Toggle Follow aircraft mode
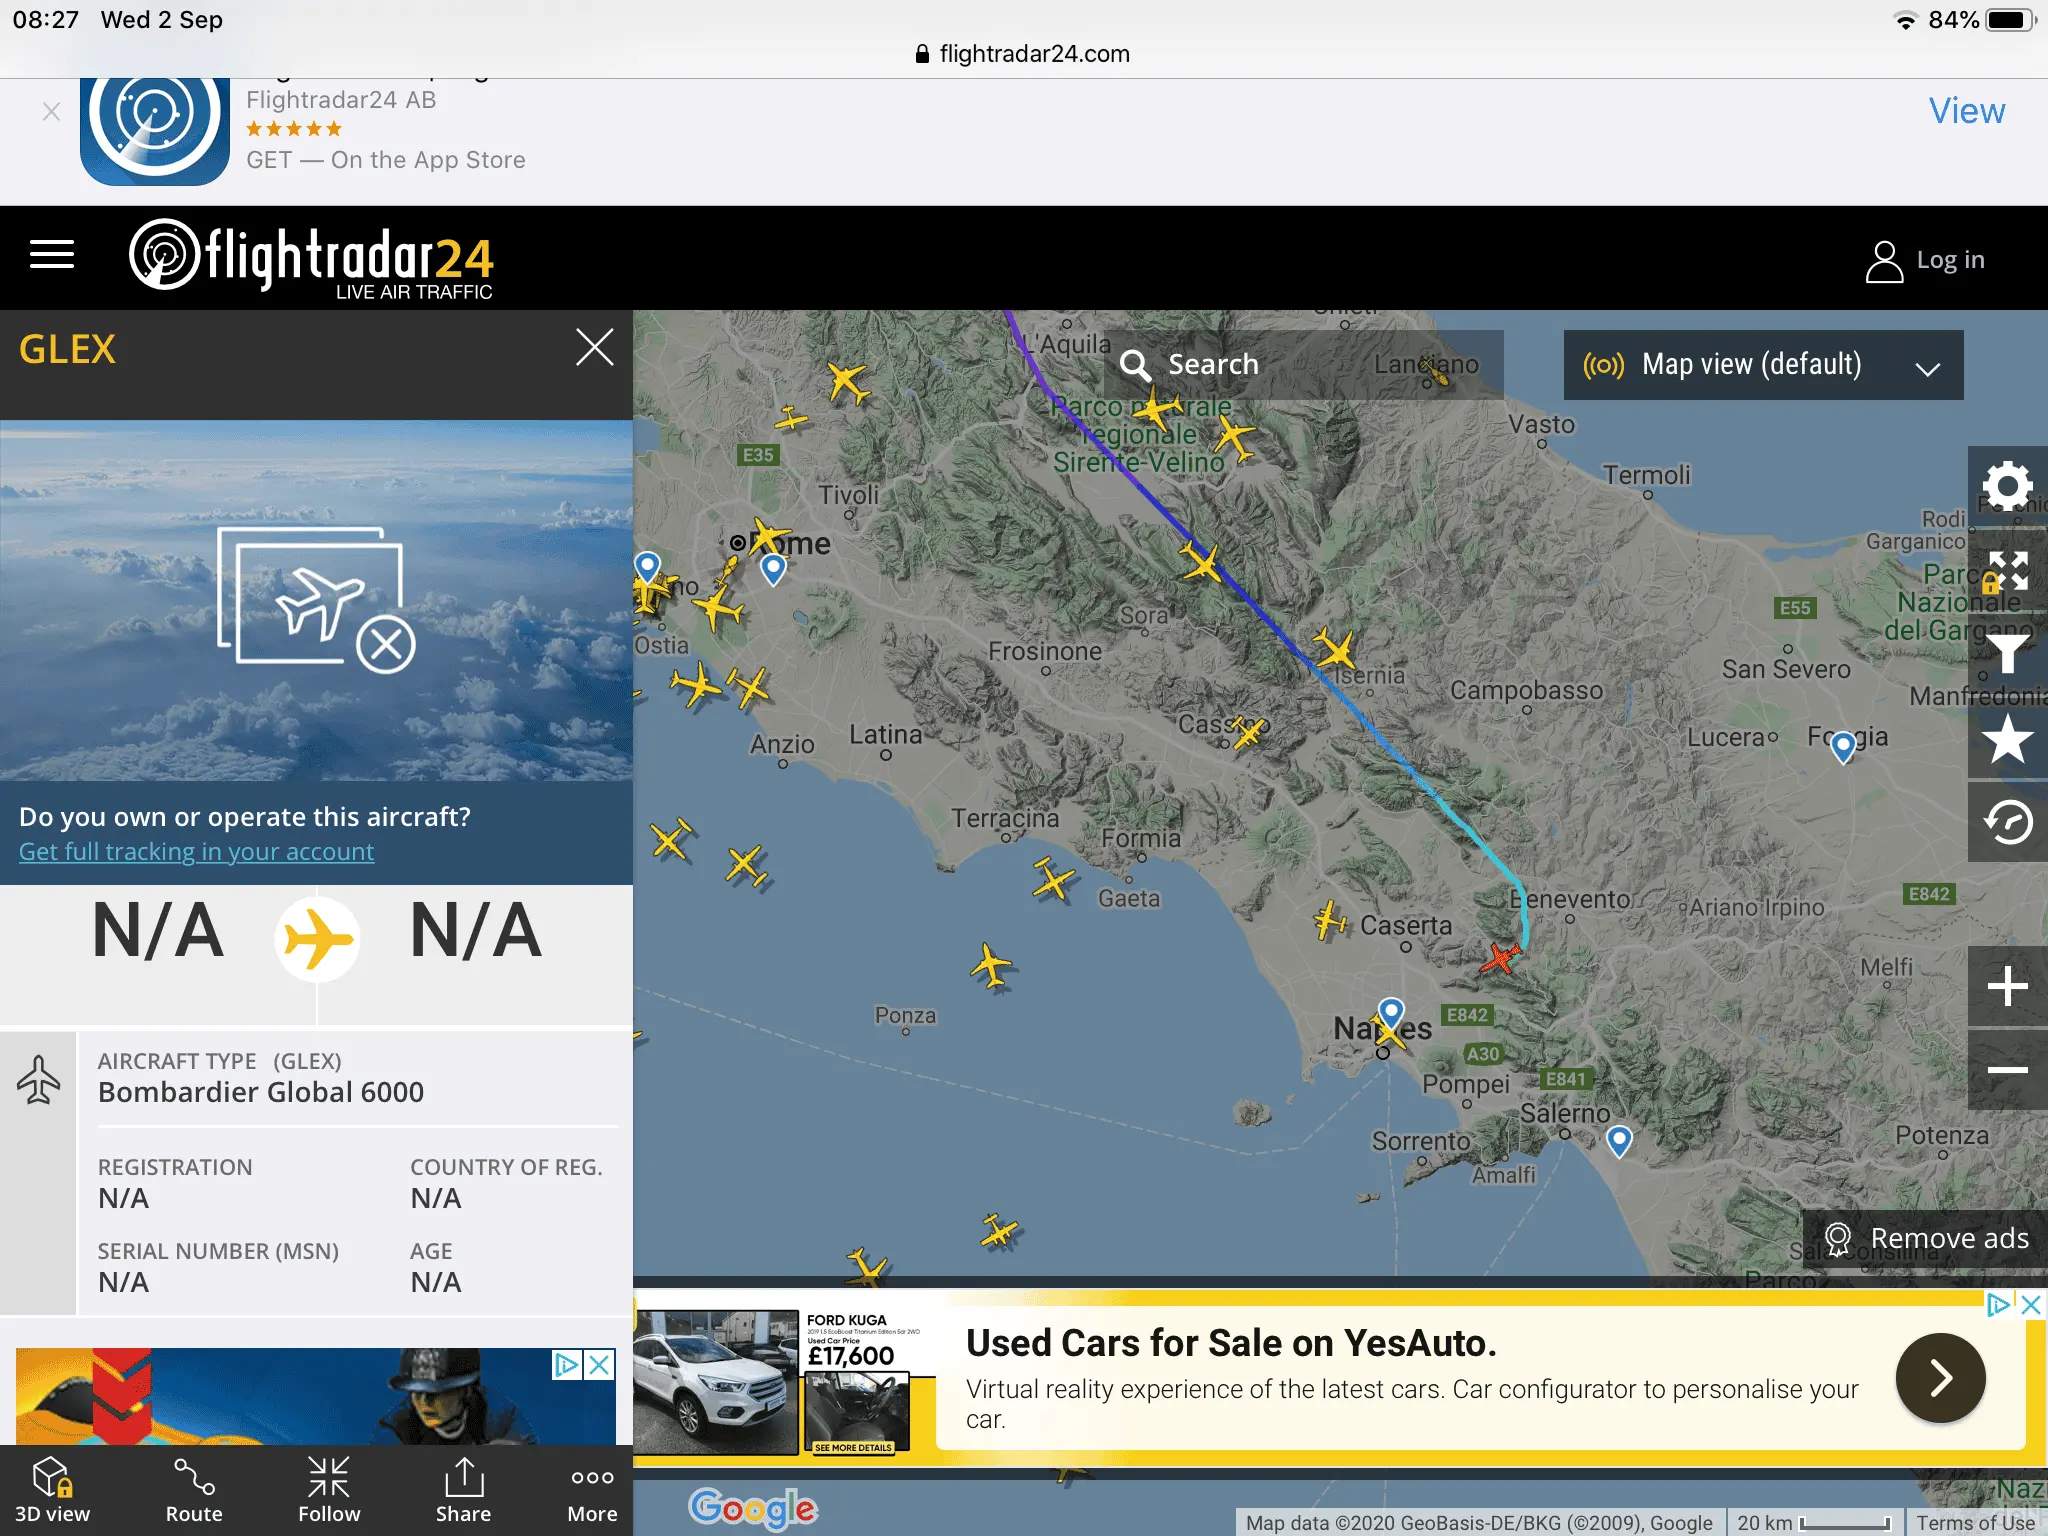This screenshot has height=1536, width=2048. click(x=329, y=1490)
